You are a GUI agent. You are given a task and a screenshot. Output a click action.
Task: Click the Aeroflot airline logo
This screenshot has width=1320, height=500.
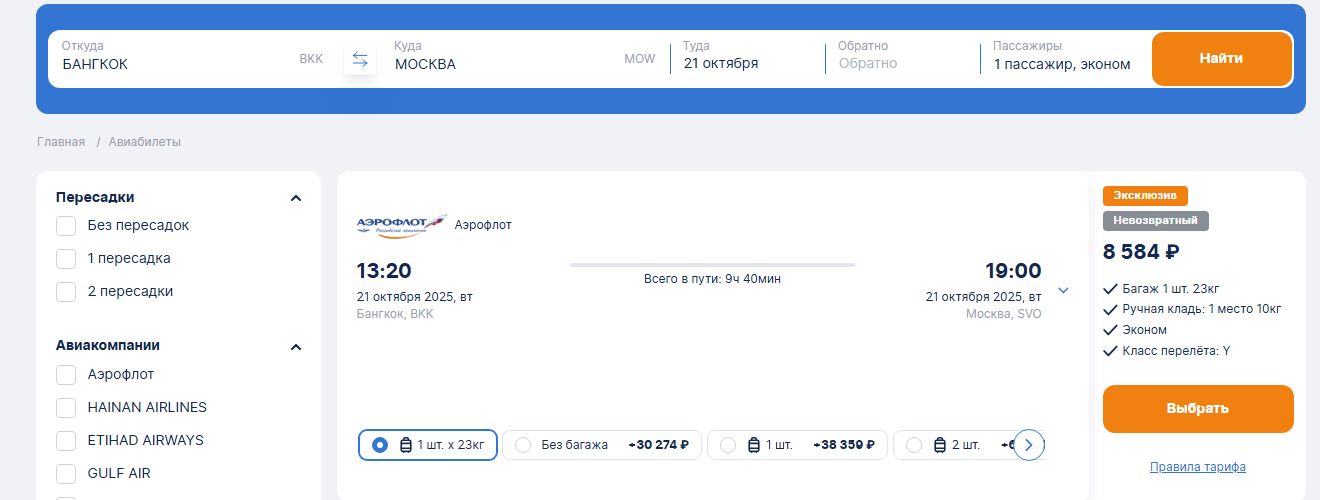(400, 226)
